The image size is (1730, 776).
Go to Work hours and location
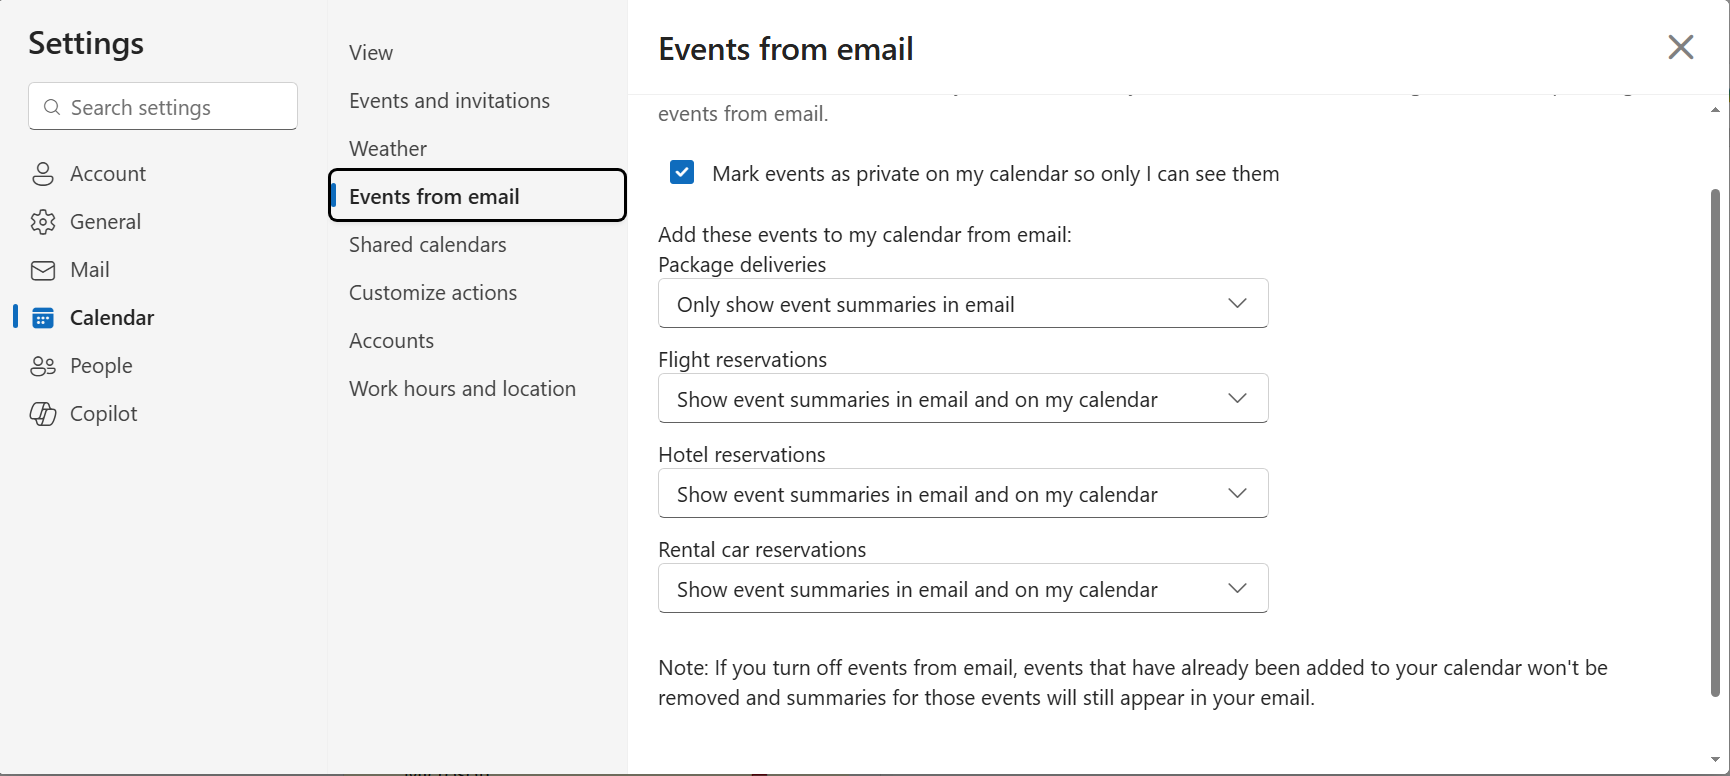462,389
